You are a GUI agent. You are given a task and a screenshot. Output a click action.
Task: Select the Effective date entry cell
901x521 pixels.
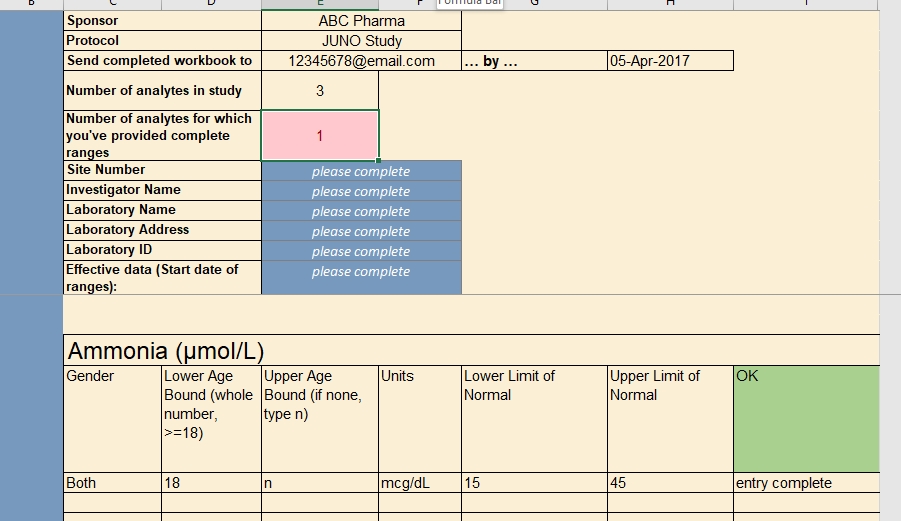361,277
